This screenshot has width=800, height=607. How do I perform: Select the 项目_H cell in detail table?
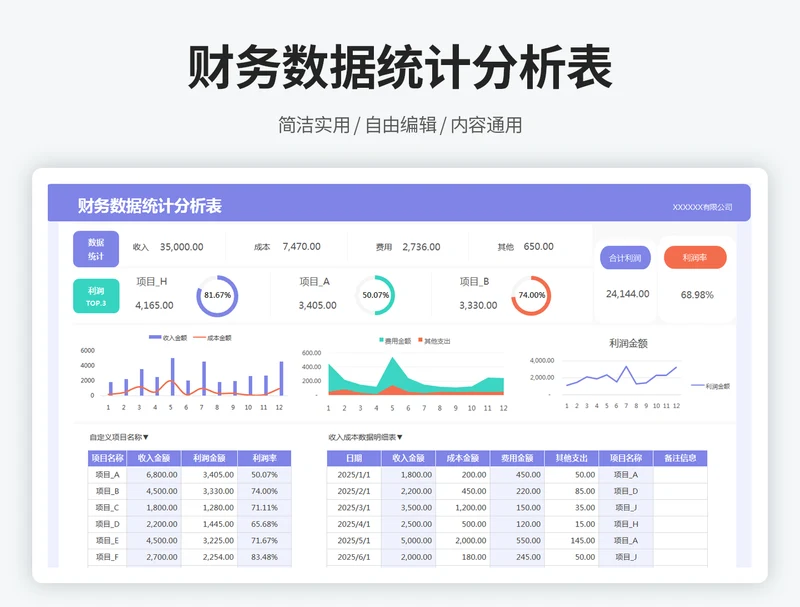pos(626,524)
